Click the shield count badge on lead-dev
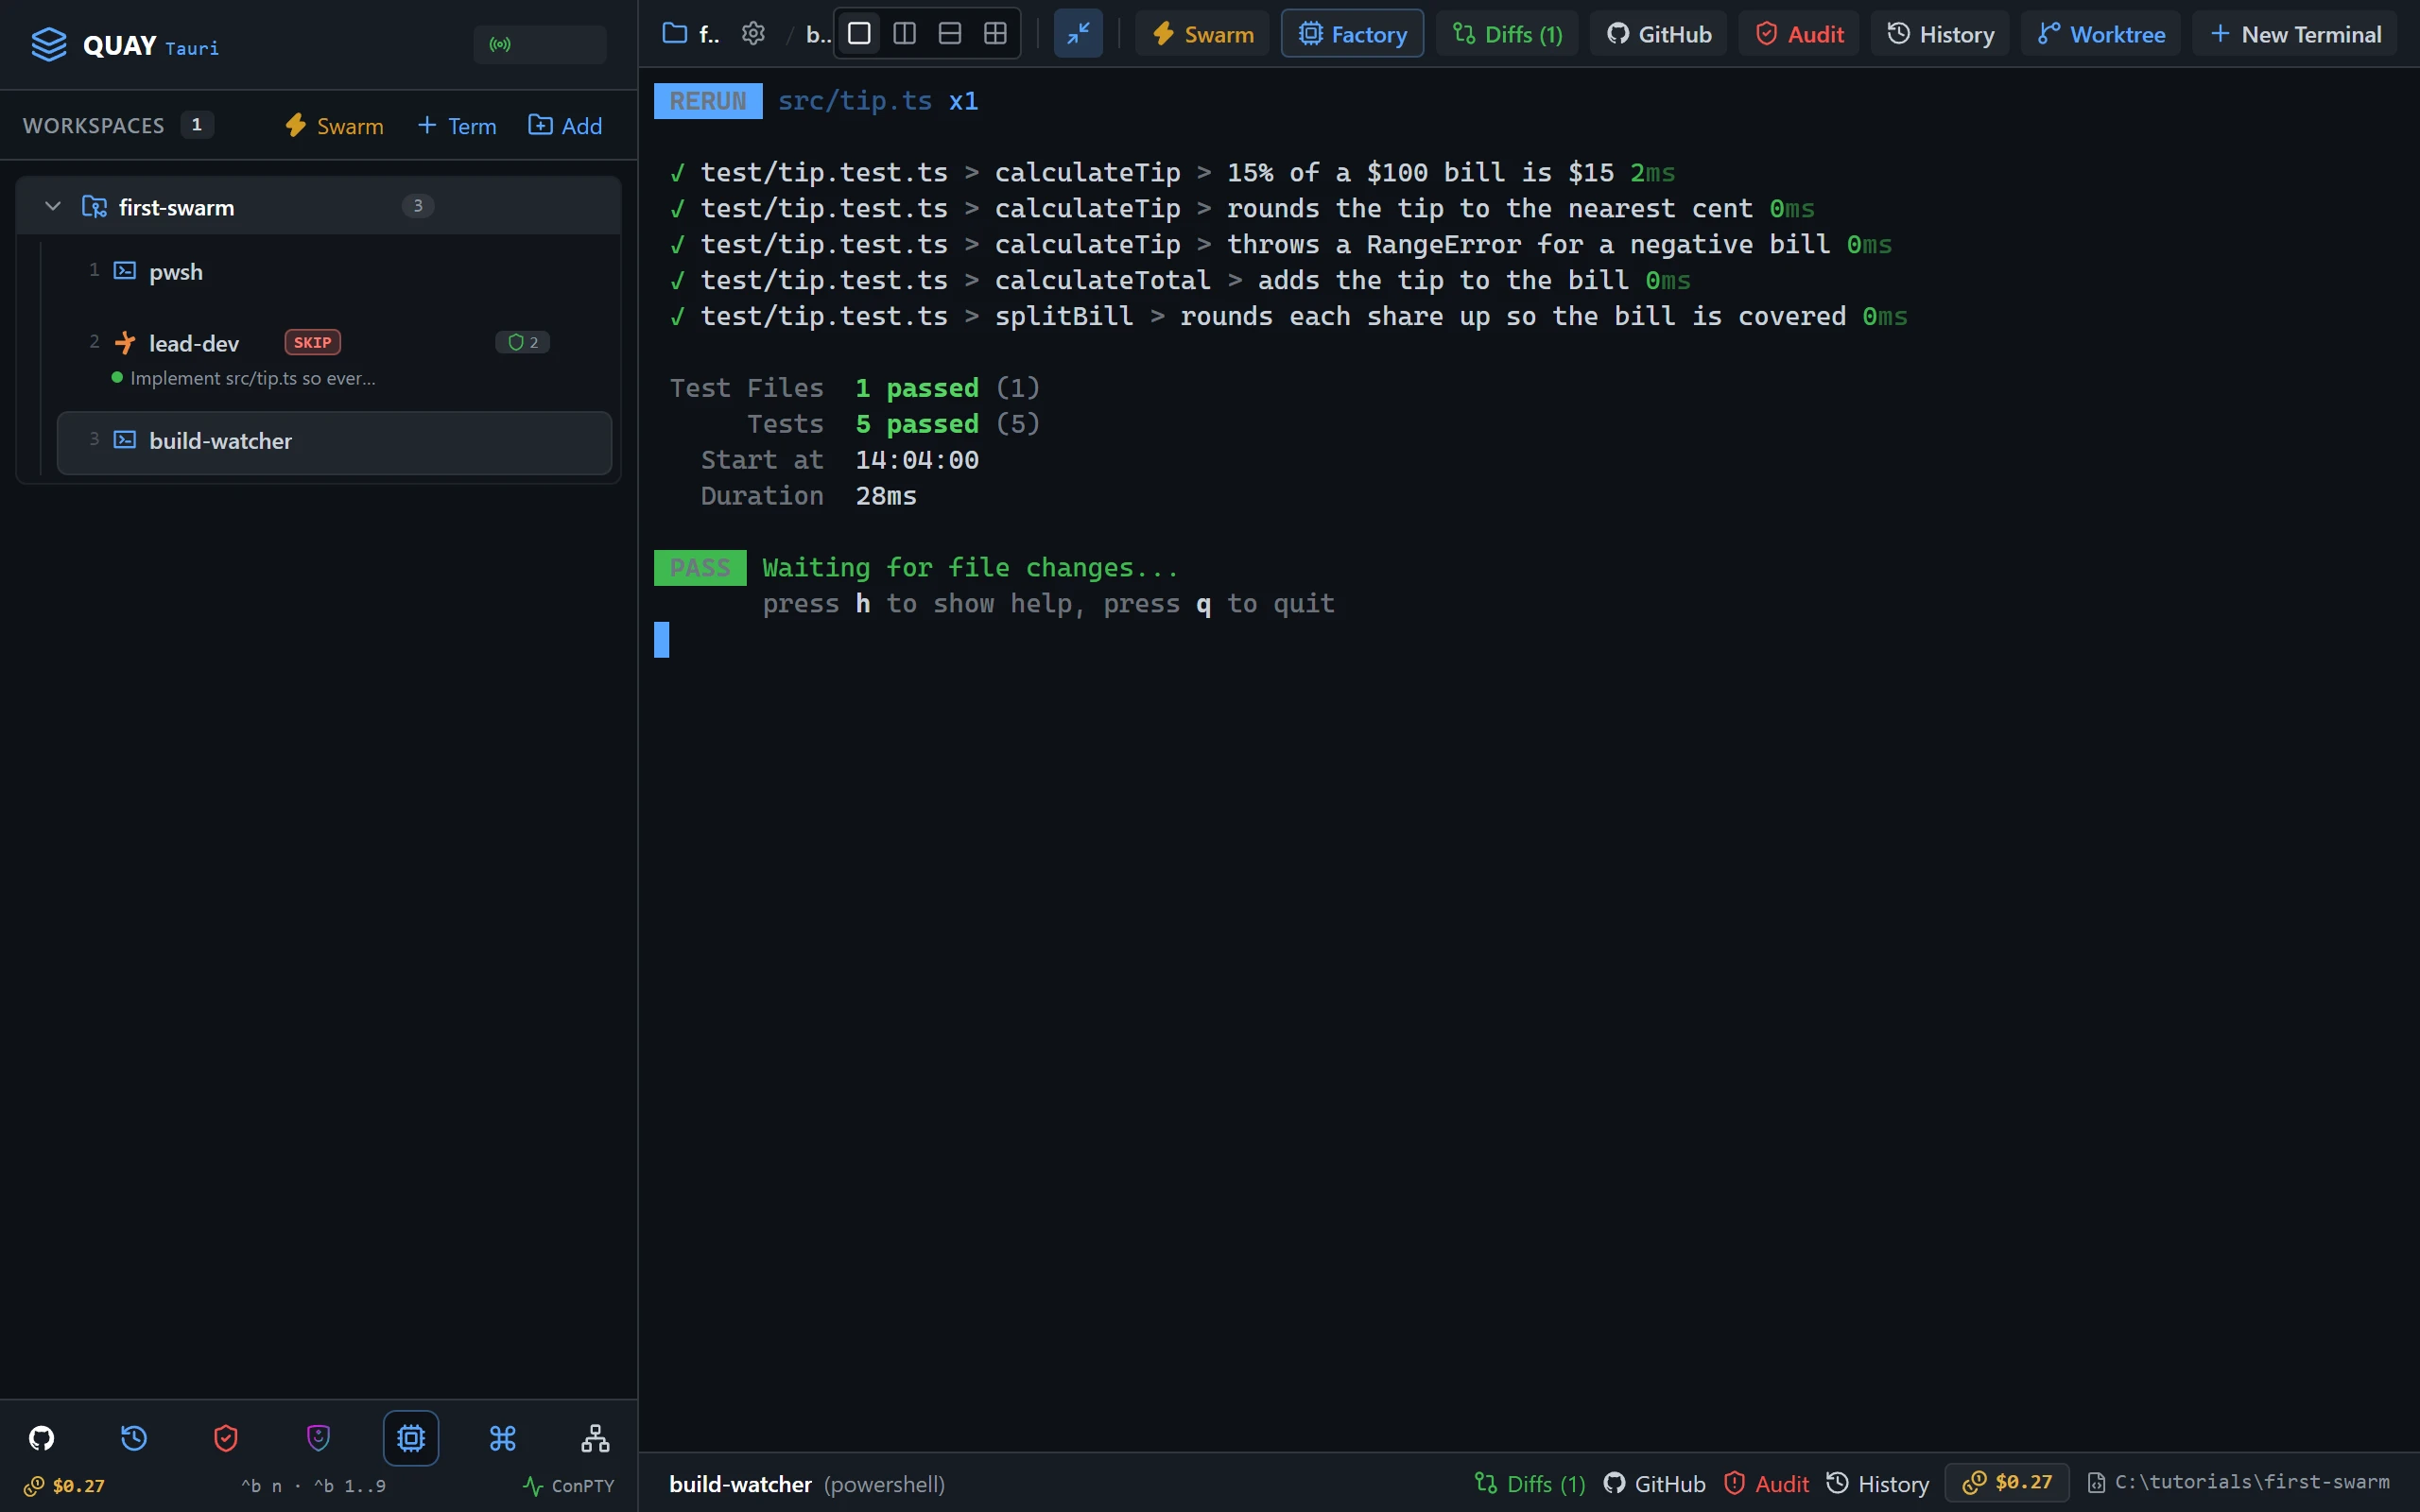This screenshot has height=1512, width=2420. pyautogui.click(x=523, y=342)
